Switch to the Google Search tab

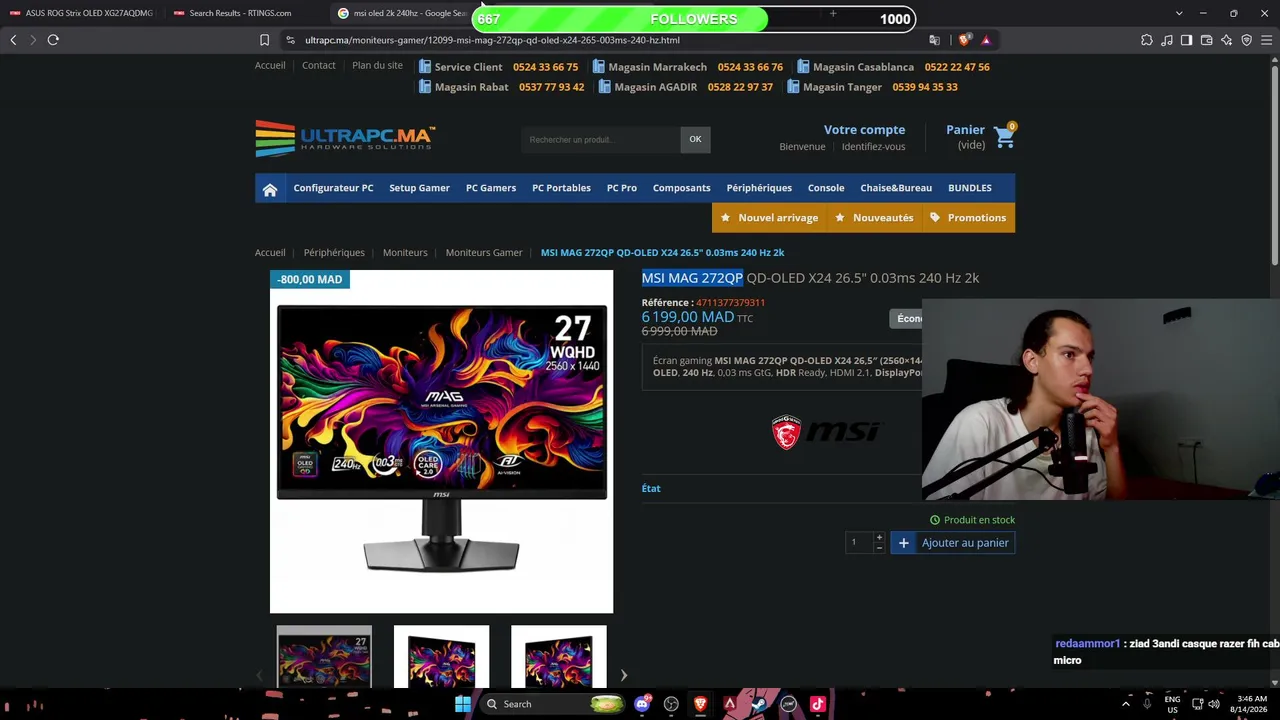tap(400, 13)
